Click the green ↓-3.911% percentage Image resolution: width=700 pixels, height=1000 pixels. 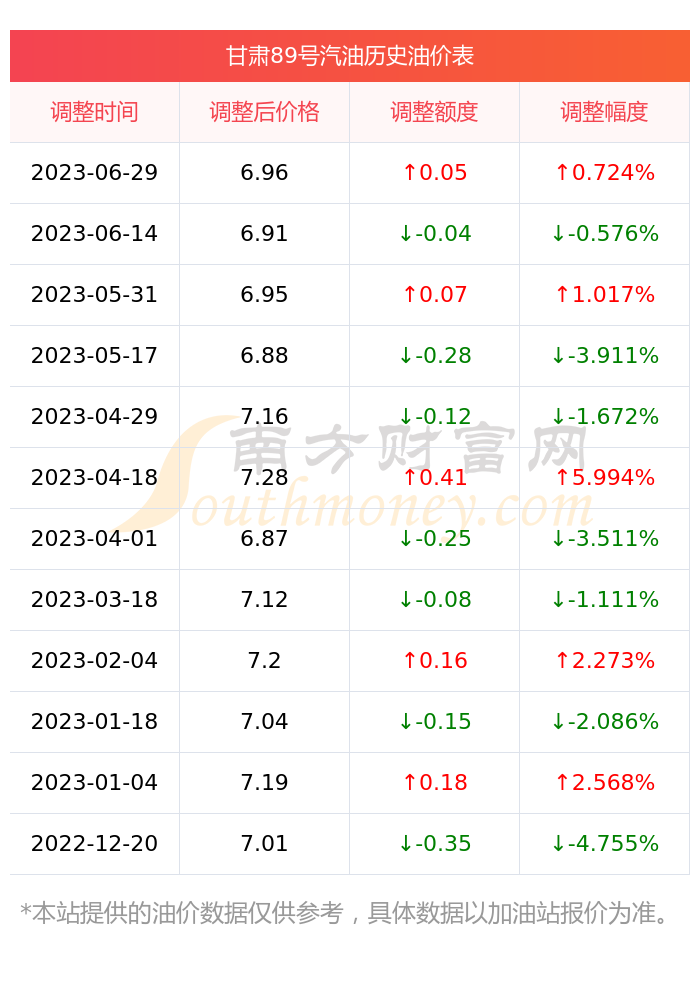[x=604, y=355]
